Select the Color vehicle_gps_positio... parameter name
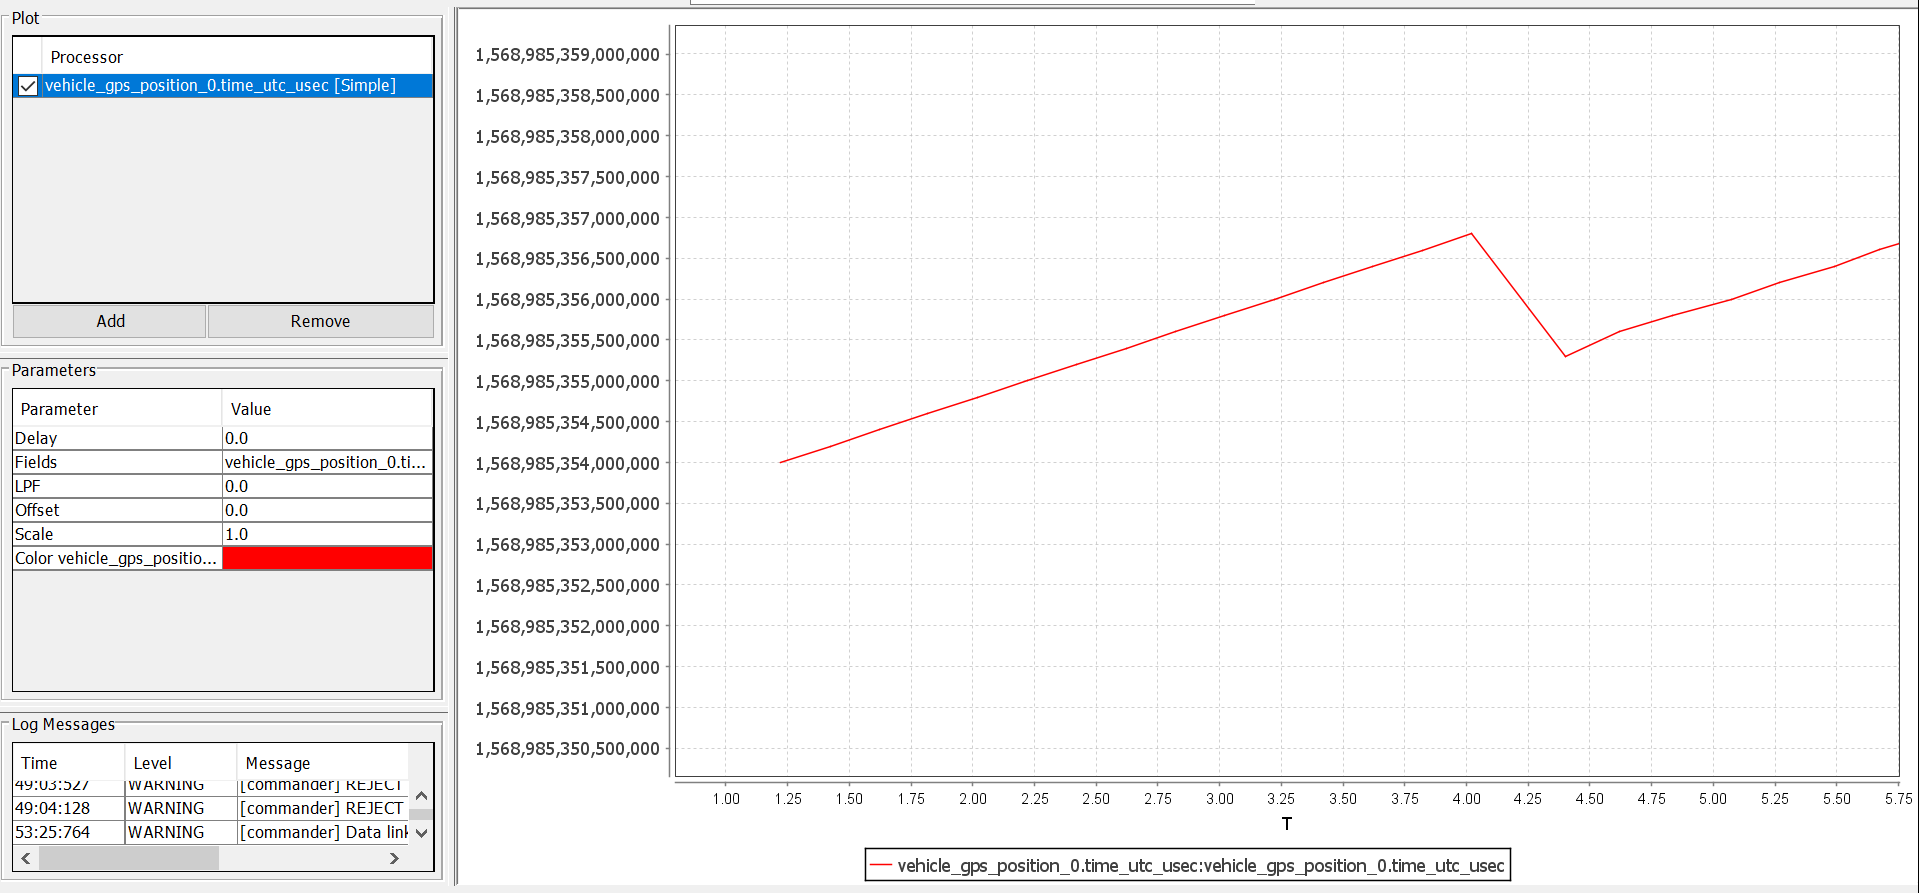The width and height of the screenshot is (1919, 893). [117, 558]
